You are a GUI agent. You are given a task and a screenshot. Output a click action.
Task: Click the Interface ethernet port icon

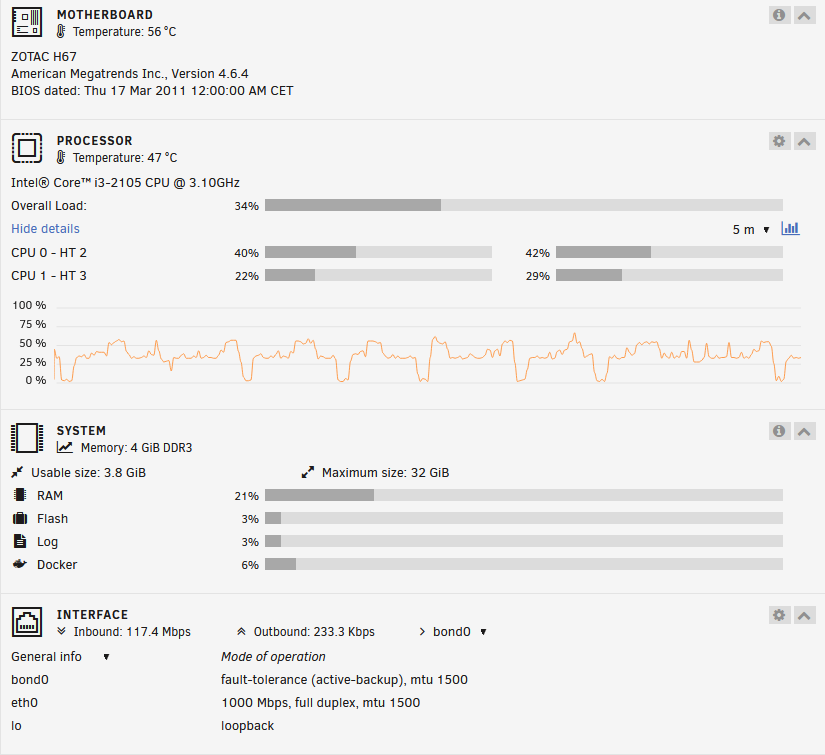27,622
